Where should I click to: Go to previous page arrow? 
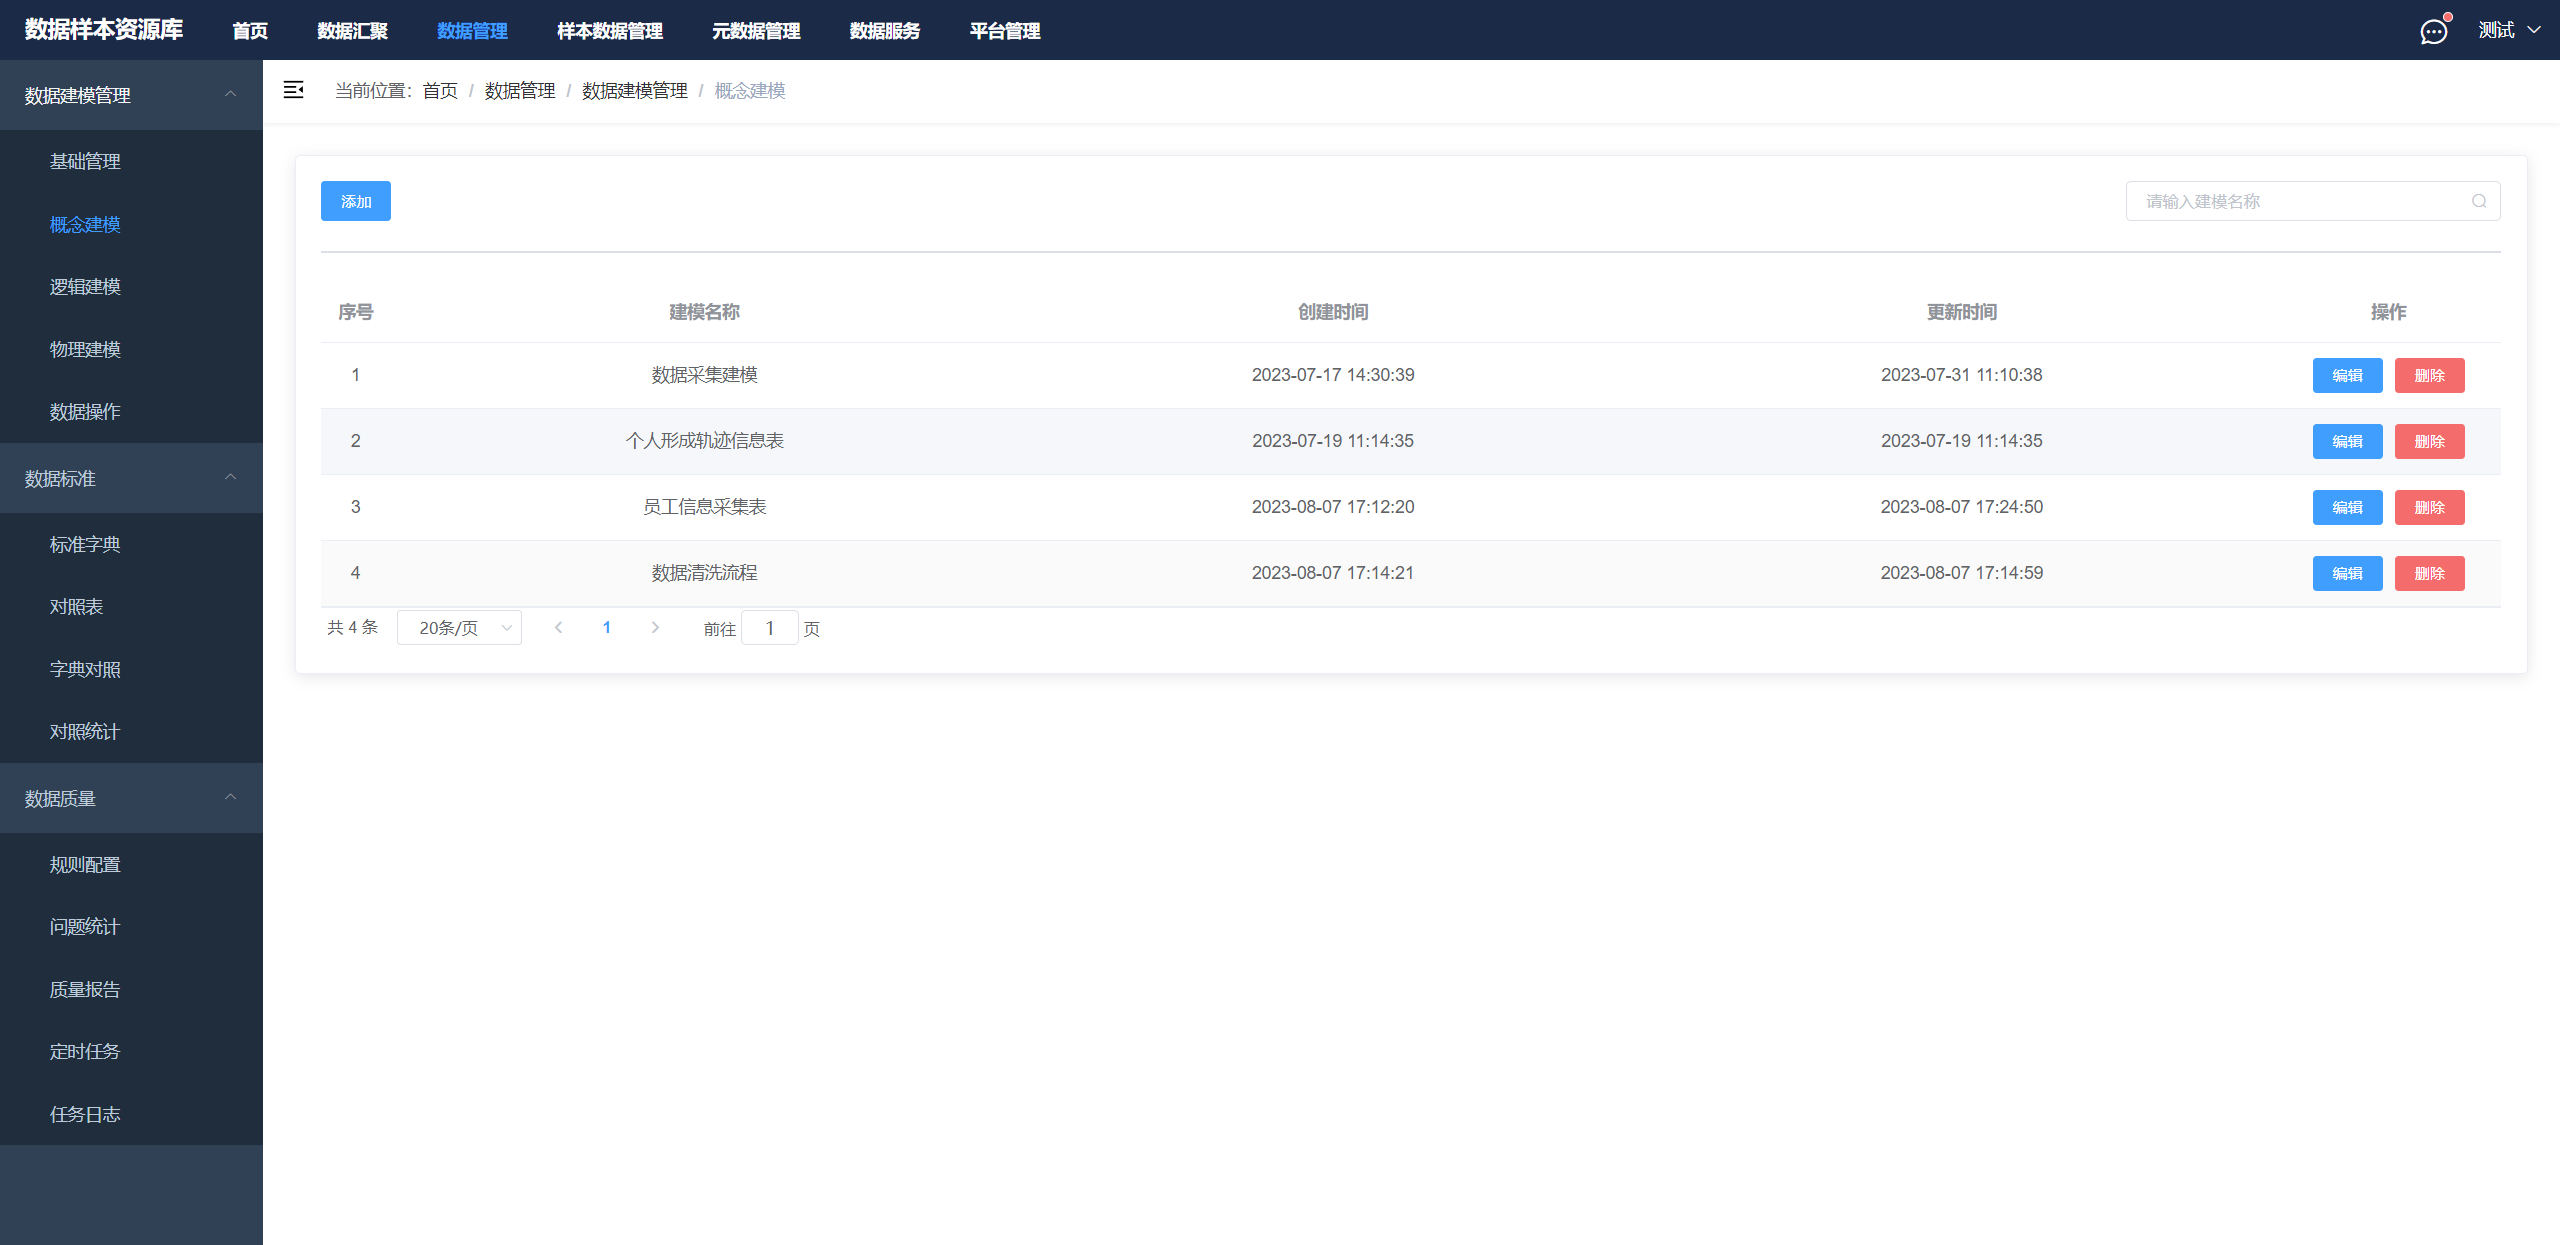click(x=558, y=628)
